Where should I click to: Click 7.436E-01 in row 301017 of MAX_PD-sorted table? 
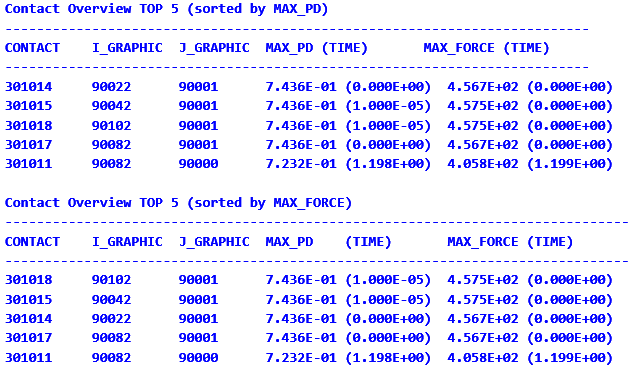pyautogui.click(x=301, y=145)
